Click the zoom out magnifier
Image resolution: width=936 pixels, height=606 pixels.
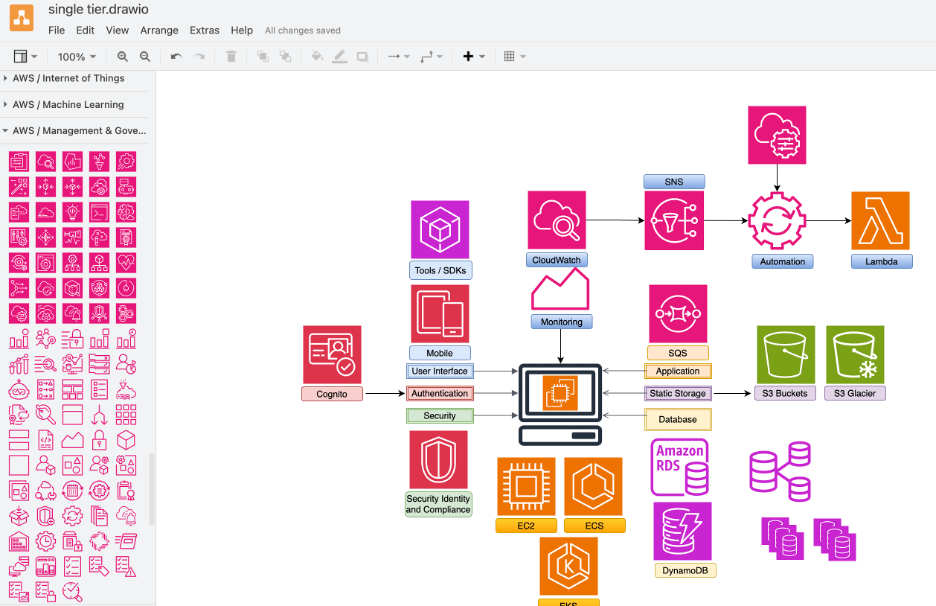click(x=145, y=57)
